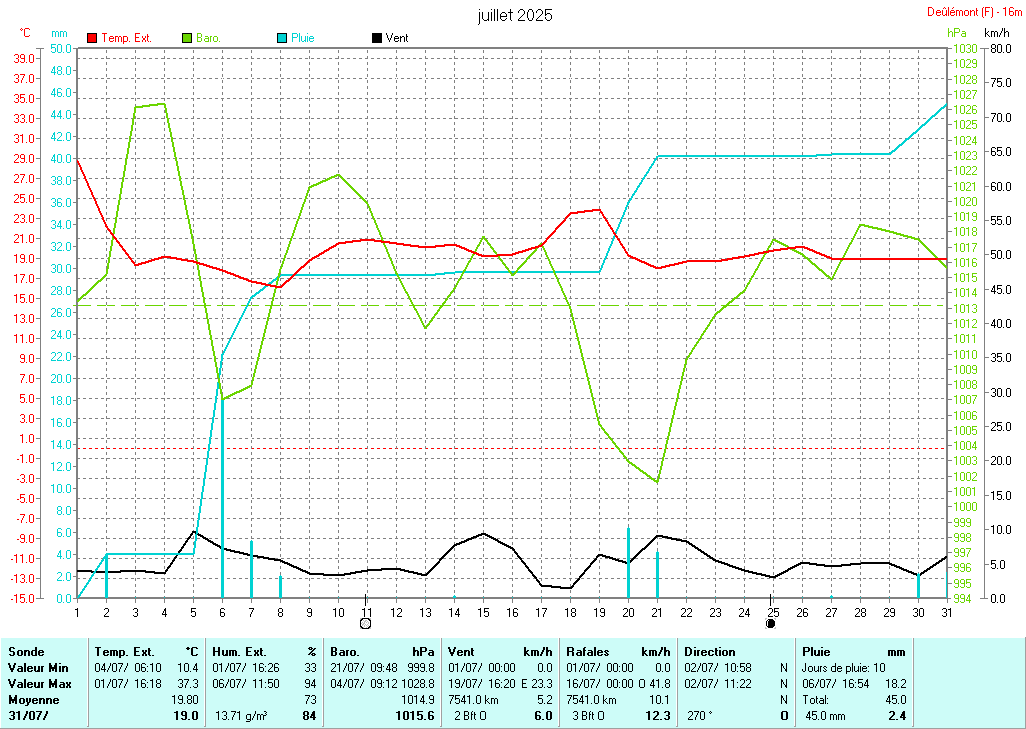Image resolution: width=1026 pixels, height=729 pixels.
Task: Click the Delémont (F) - 16m station label
Action: (969, 12)
